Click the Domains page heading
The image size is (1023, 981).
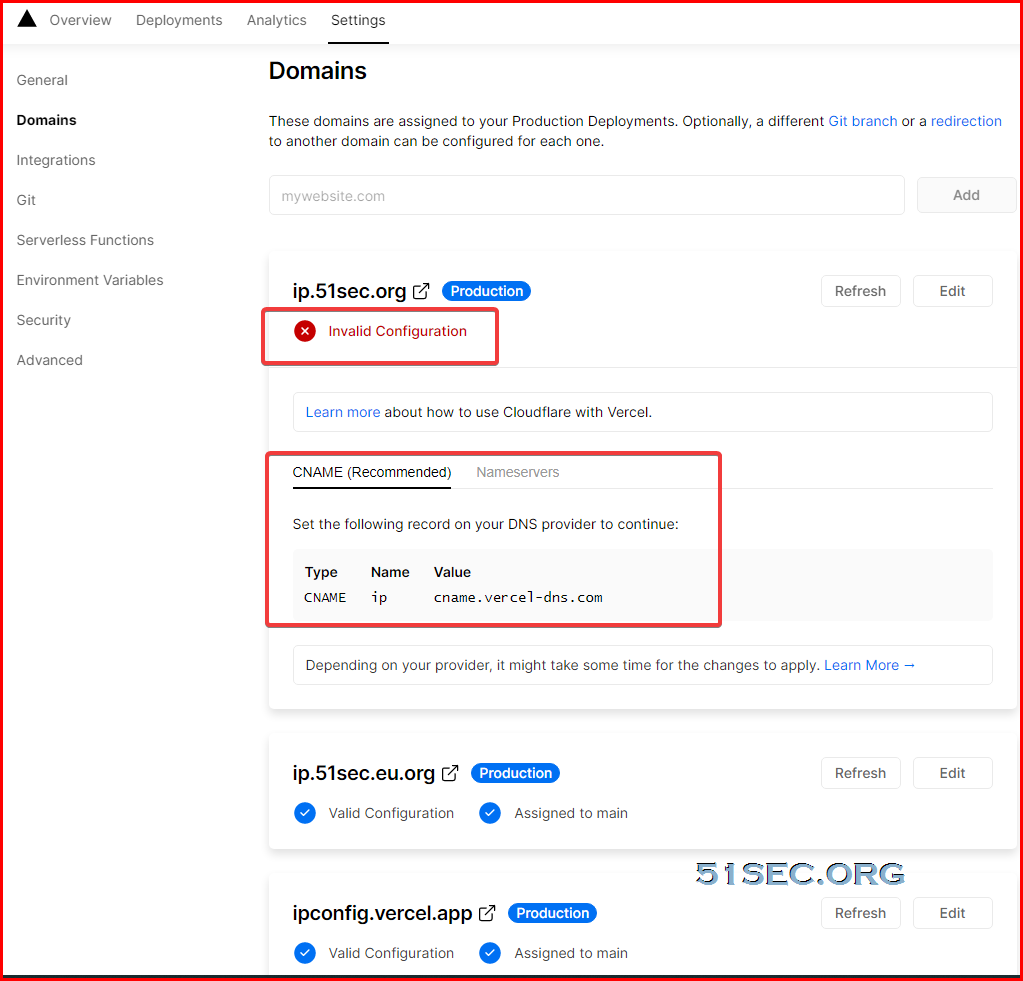[318, 70]
